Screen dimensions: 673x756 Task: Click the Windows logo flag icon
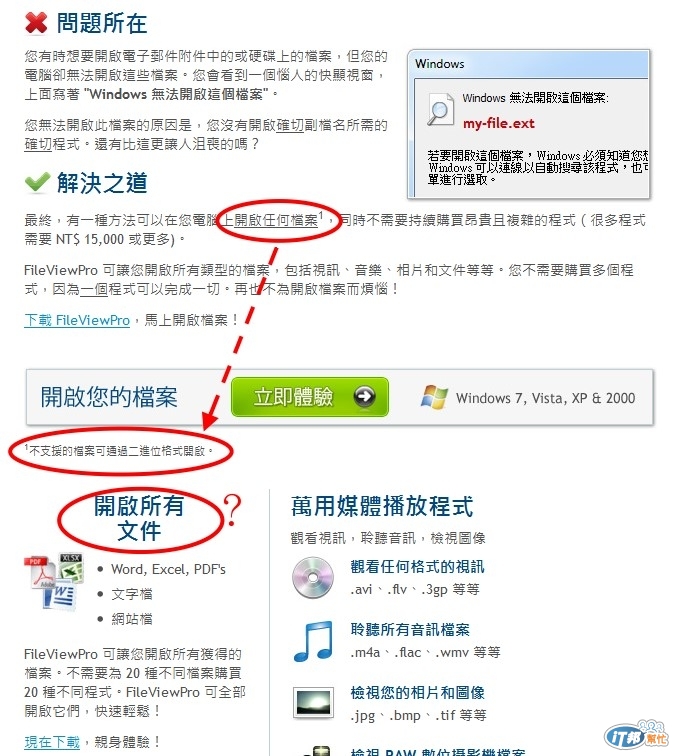pos(434,397)
